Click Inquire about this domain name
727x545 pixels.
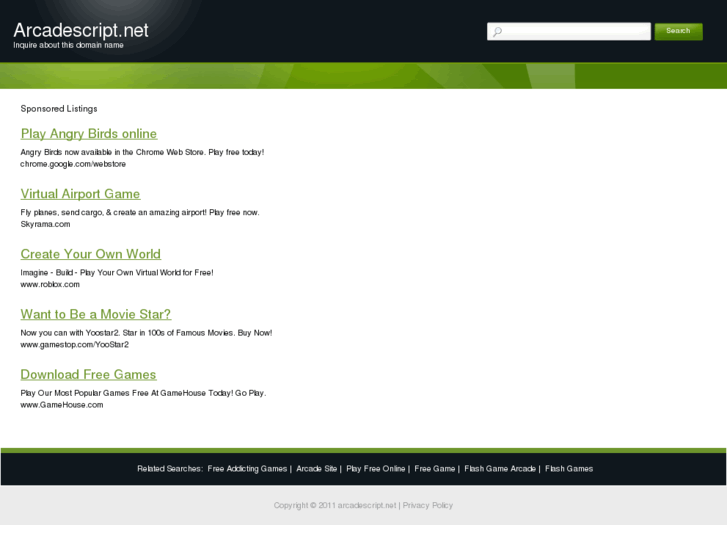[68, 45]
